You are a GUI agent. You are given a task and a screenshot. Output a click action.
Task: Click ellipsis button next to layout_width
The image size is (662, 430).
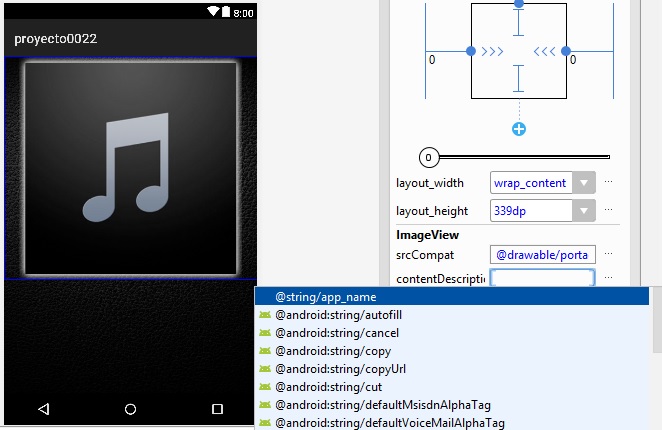608,183
